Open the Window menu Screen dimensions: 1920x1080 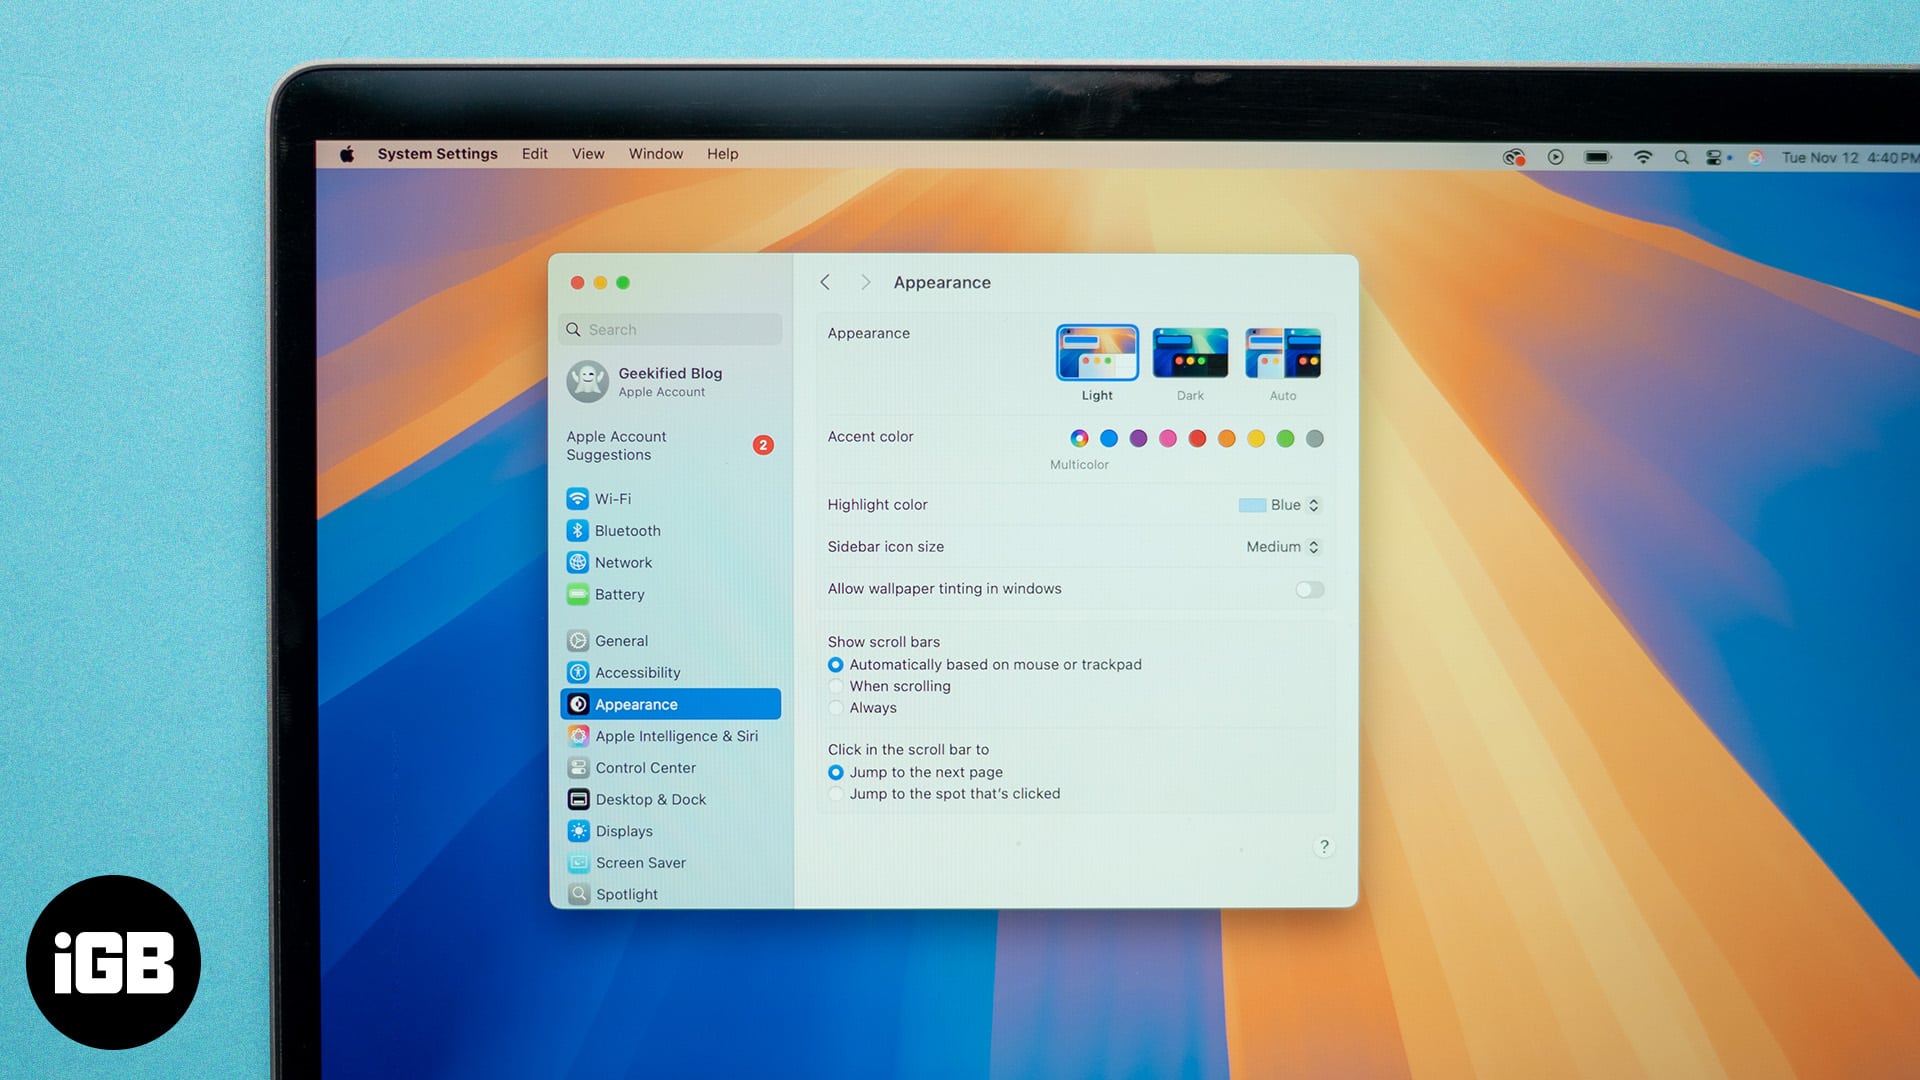pyautogui.click(x=655, y=153)
